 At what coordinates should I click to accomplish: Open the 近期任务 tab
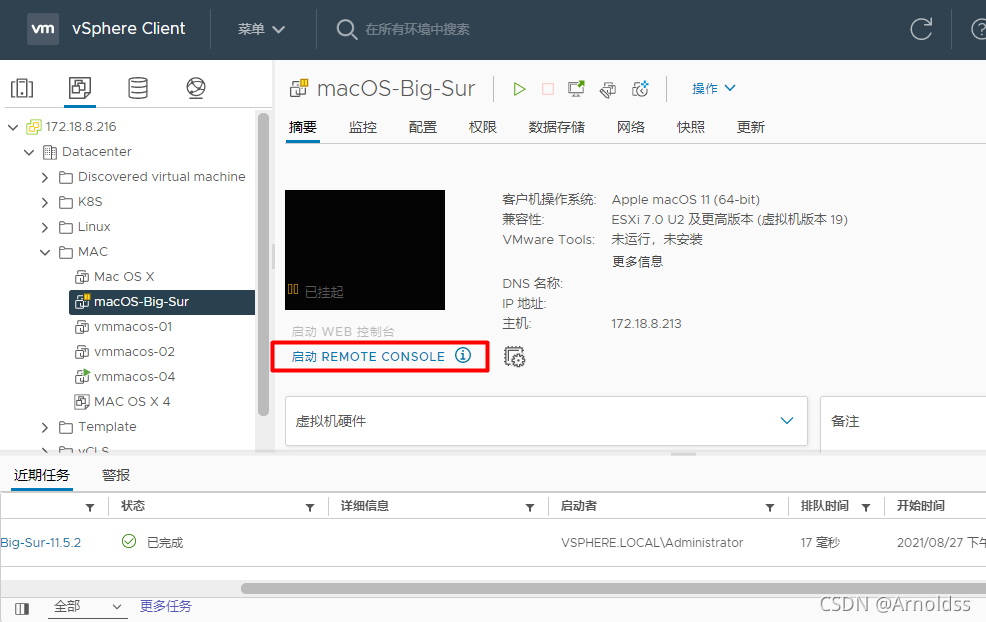pyautogui.click(x=42, y=475)
